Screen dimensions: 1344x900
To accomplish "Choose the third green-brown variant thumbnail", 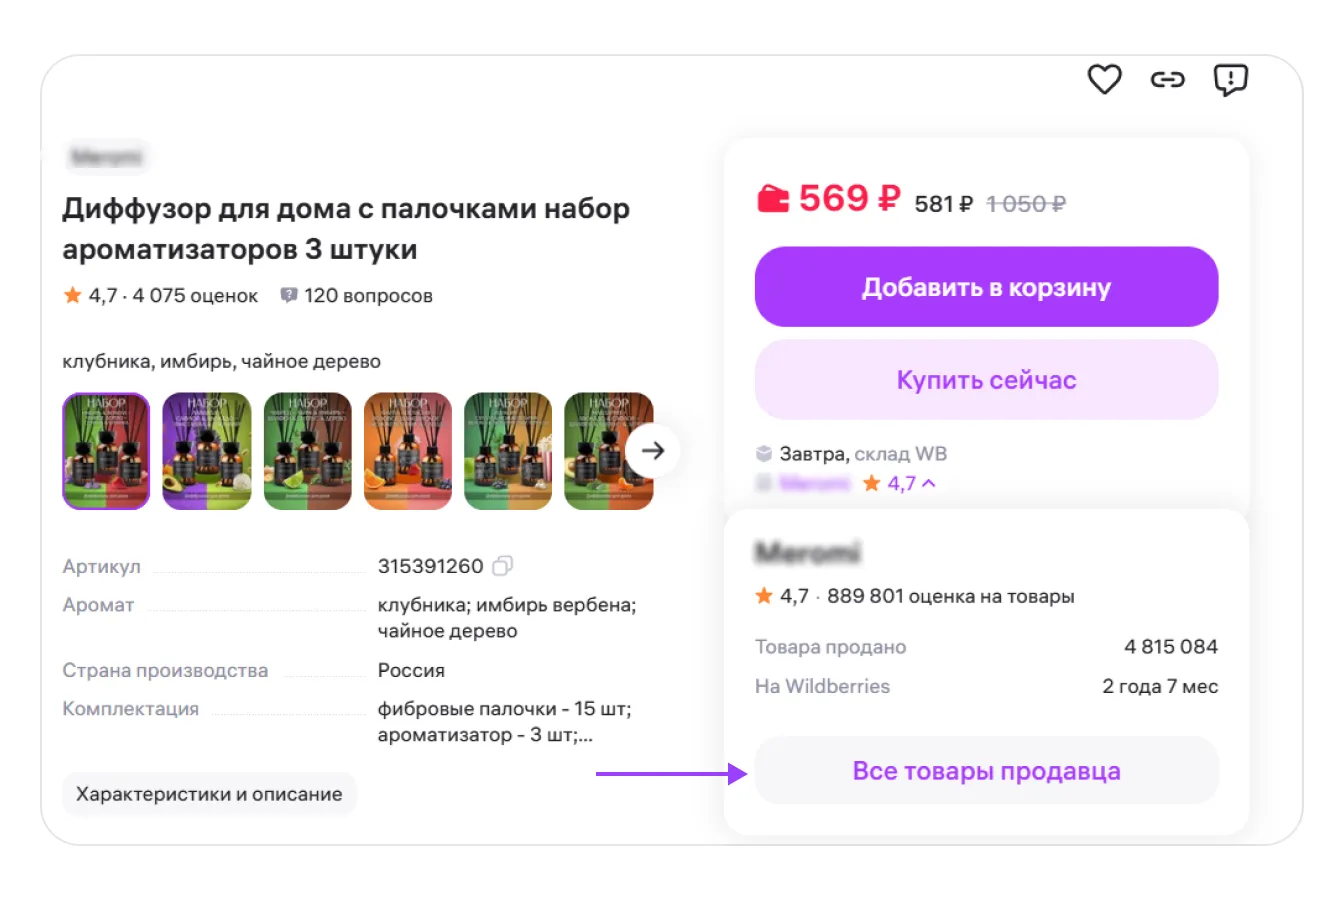I will [x=307, y=451].
